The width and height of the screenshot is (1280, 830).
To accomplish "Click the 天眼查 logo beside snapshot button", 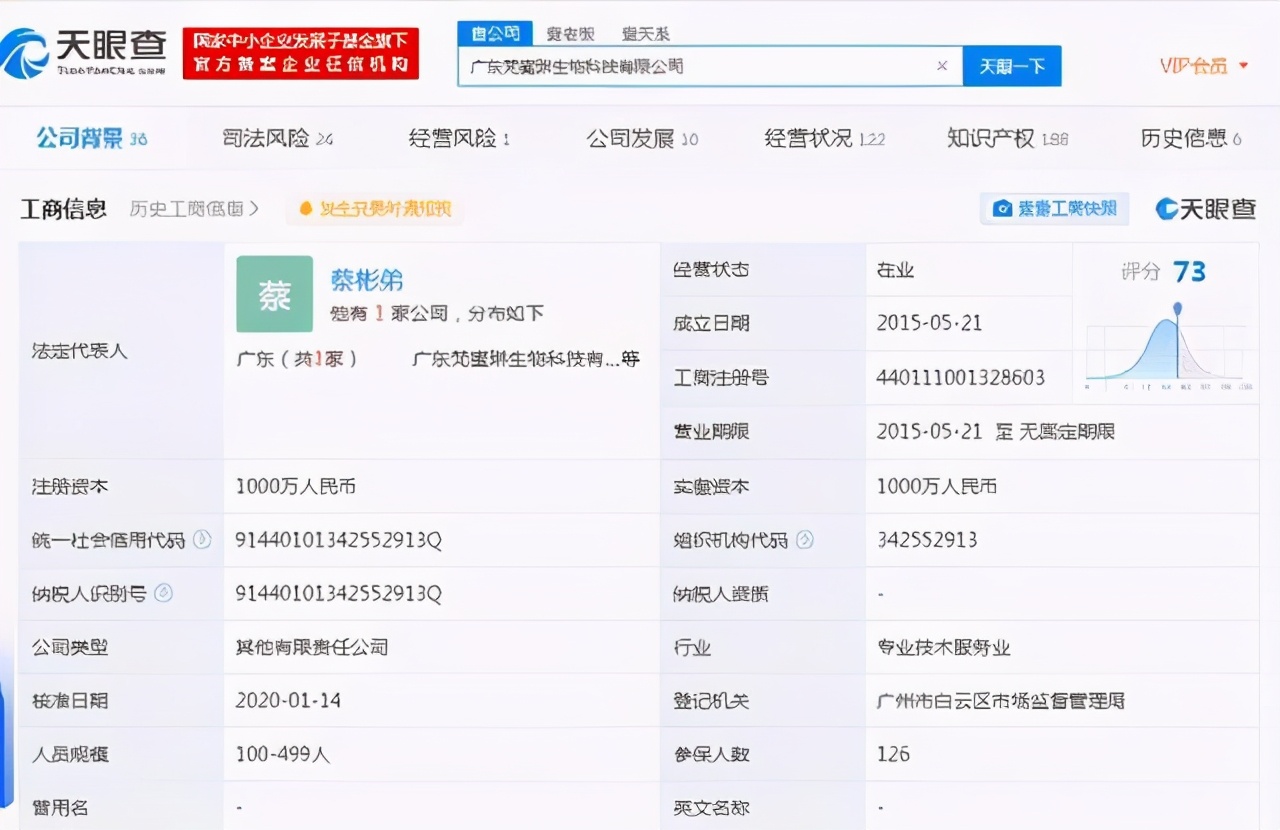I will pos(1205,208).
